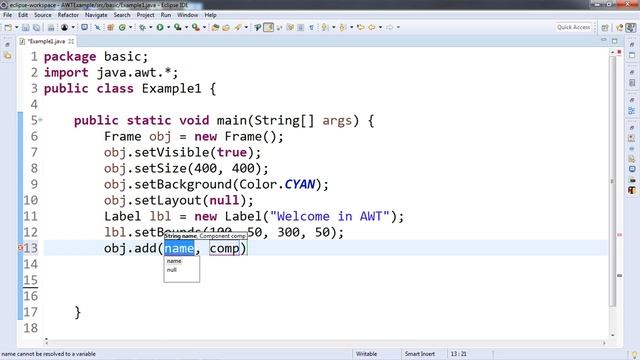Click the Previous Annotation icon
Screen dimensions: 640x360
[x=343, y=27]
